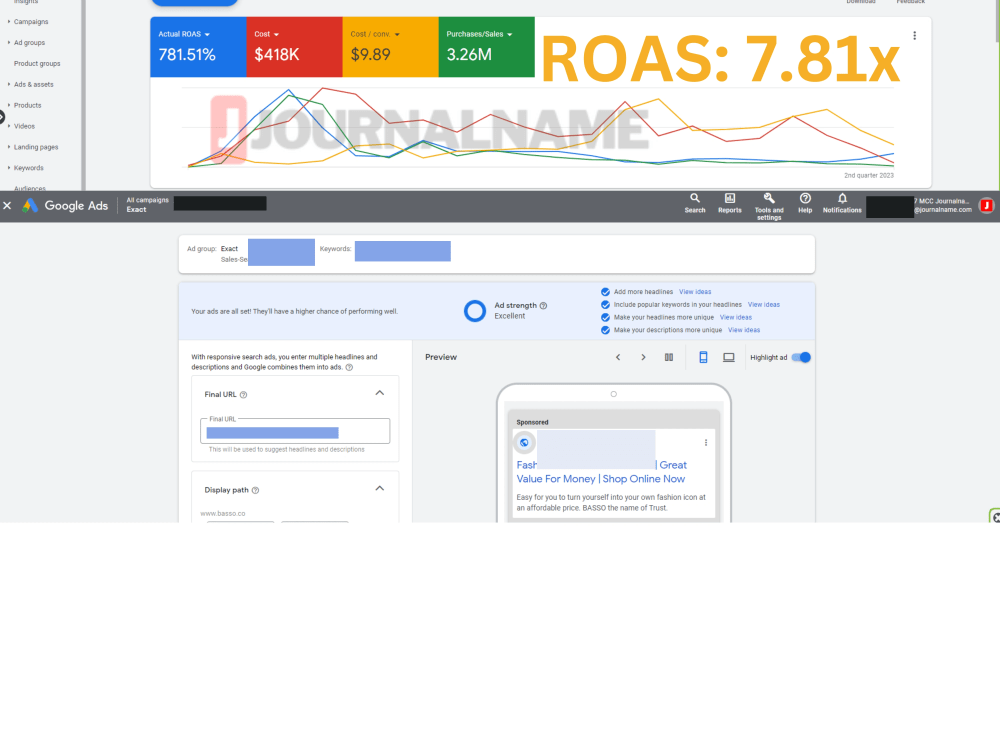
Task: Click the www.basso.co display path text
Action: (x=223, y=513)
